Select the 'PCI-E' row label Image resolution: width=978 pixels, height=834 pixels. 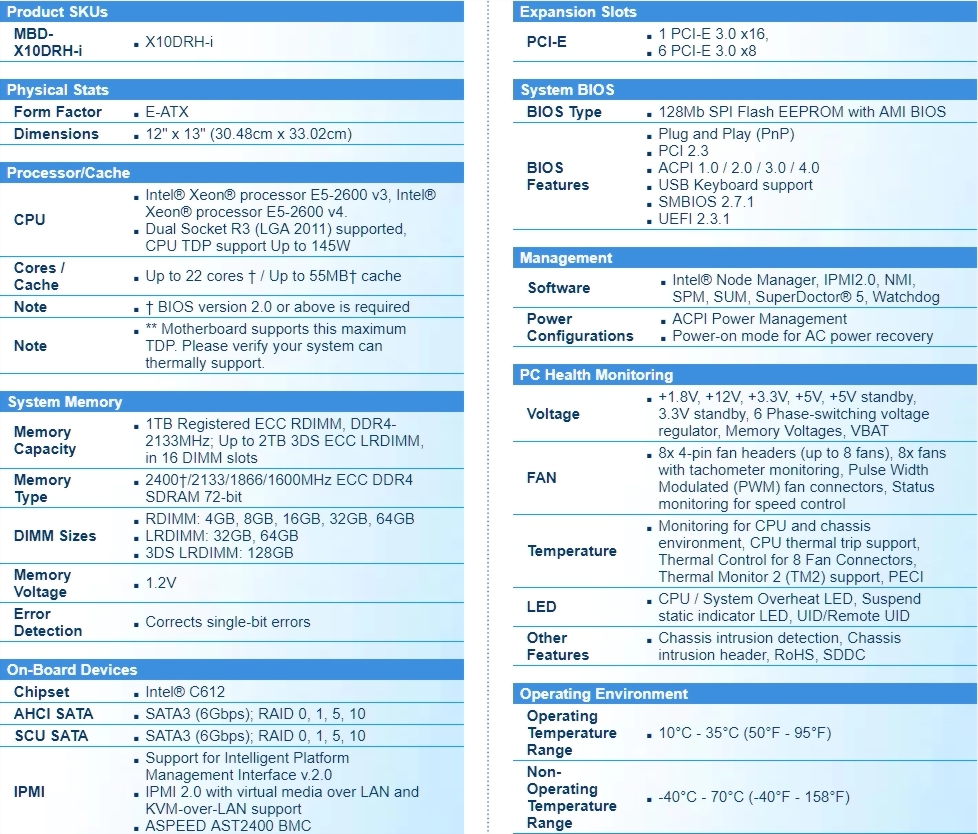(546, 42)
